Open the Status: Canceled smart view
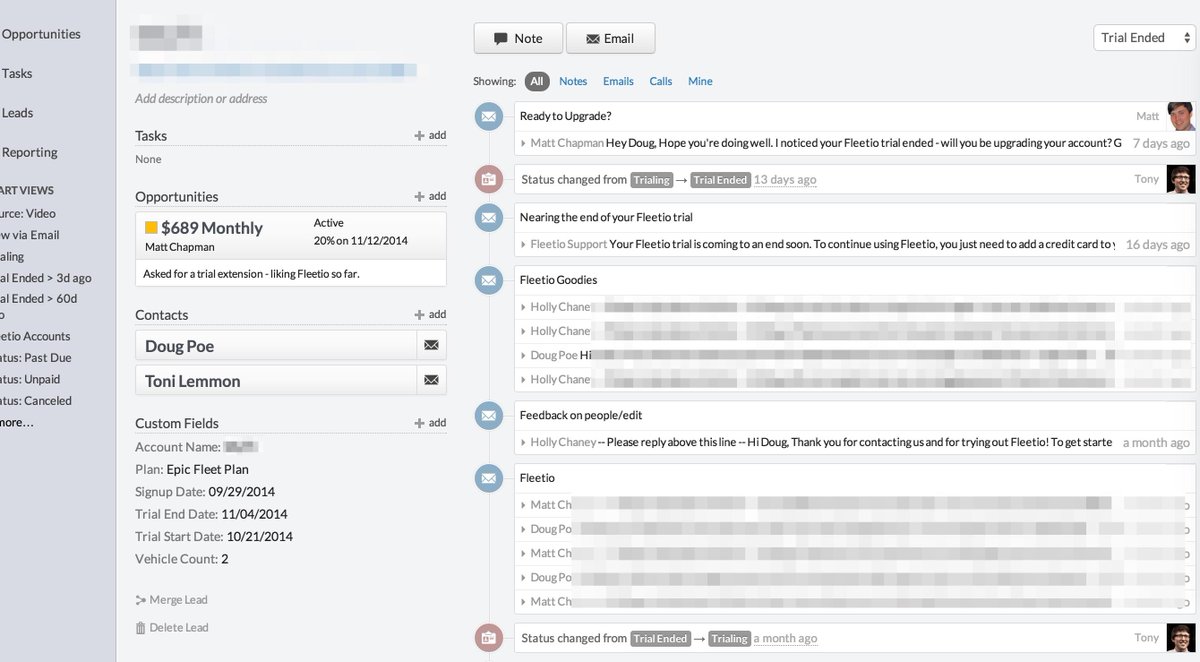1200x662 pixels. [36, 400]
